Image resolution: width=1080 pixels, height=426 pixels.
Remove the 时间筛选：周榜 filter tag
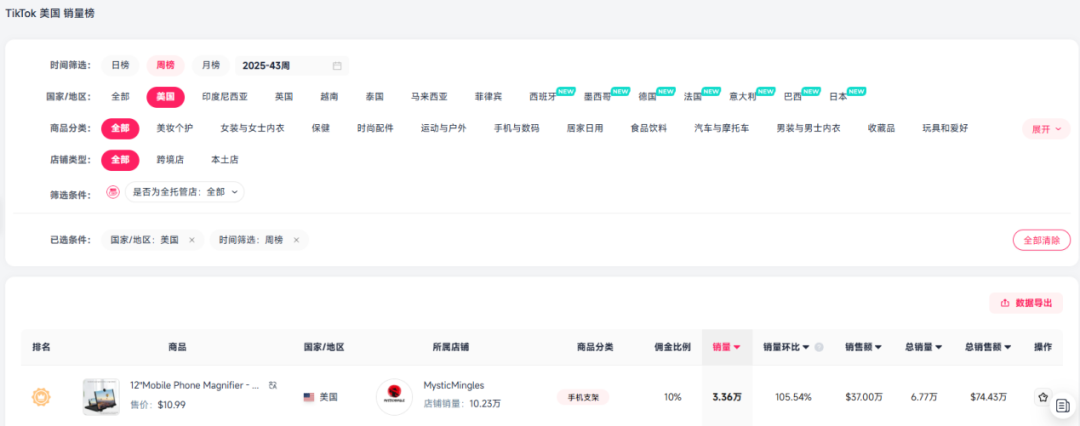pyautogui.click(x=297, y=240)
